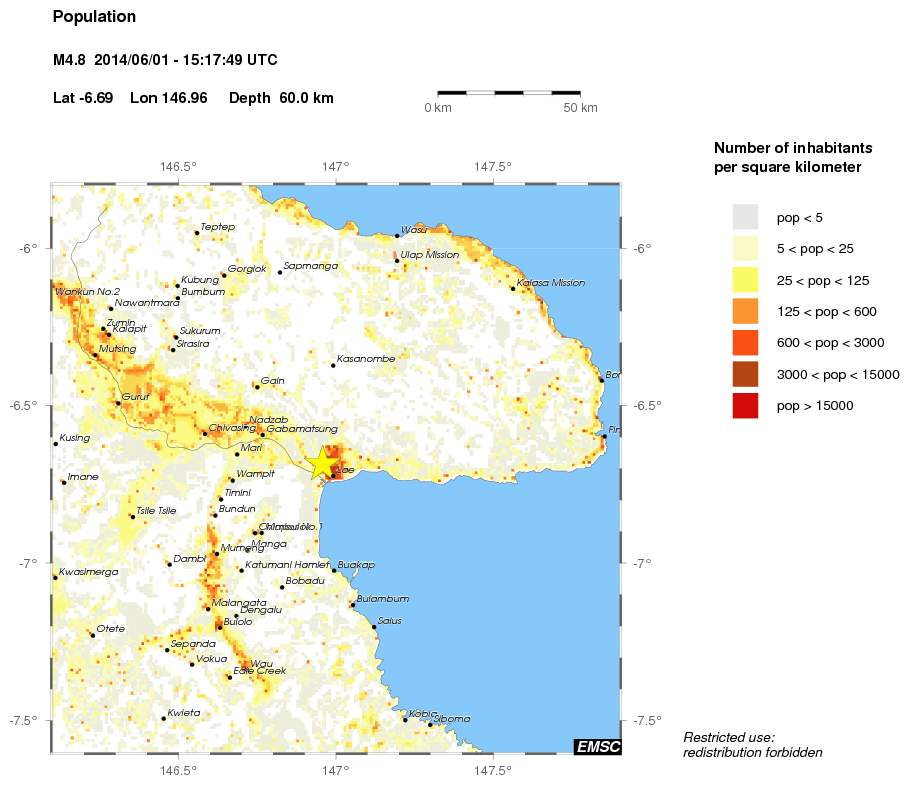Screen dimensions: 910x785
Task: Click the Otete town marker dot
Action: [92, 635]
